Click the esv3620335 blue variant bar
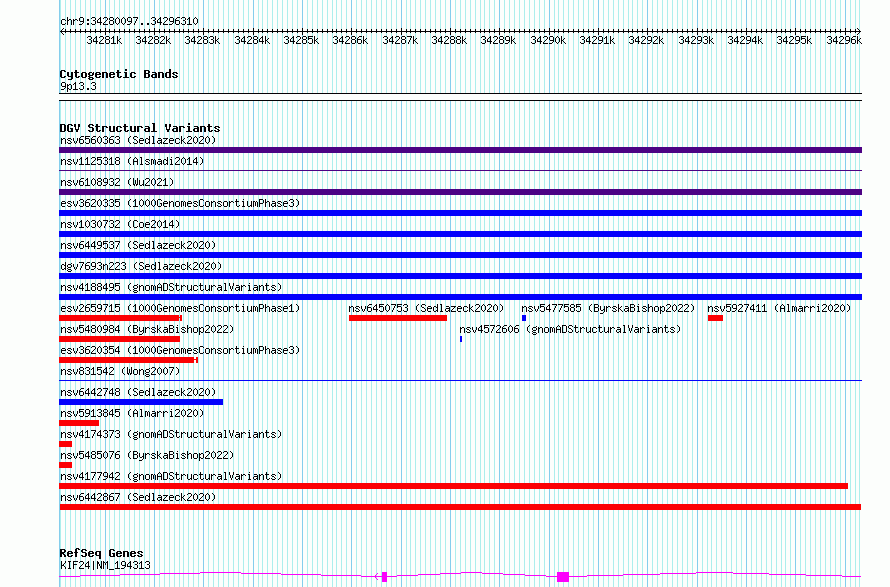The width and height of the screenshot is (890, 587). [x=460, y=213]
